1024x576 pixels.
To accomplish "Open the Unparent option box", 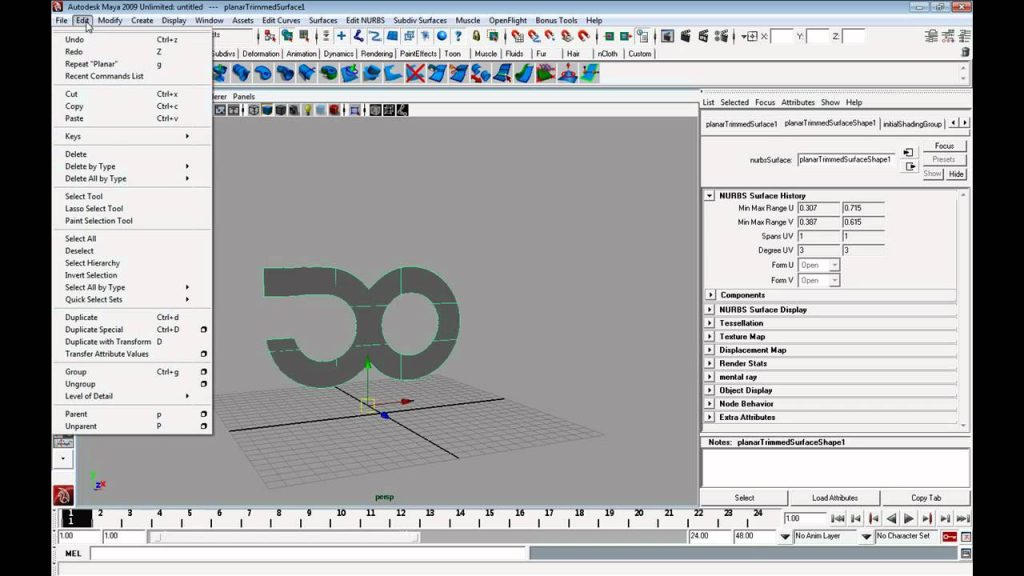I will click(204, 426).
